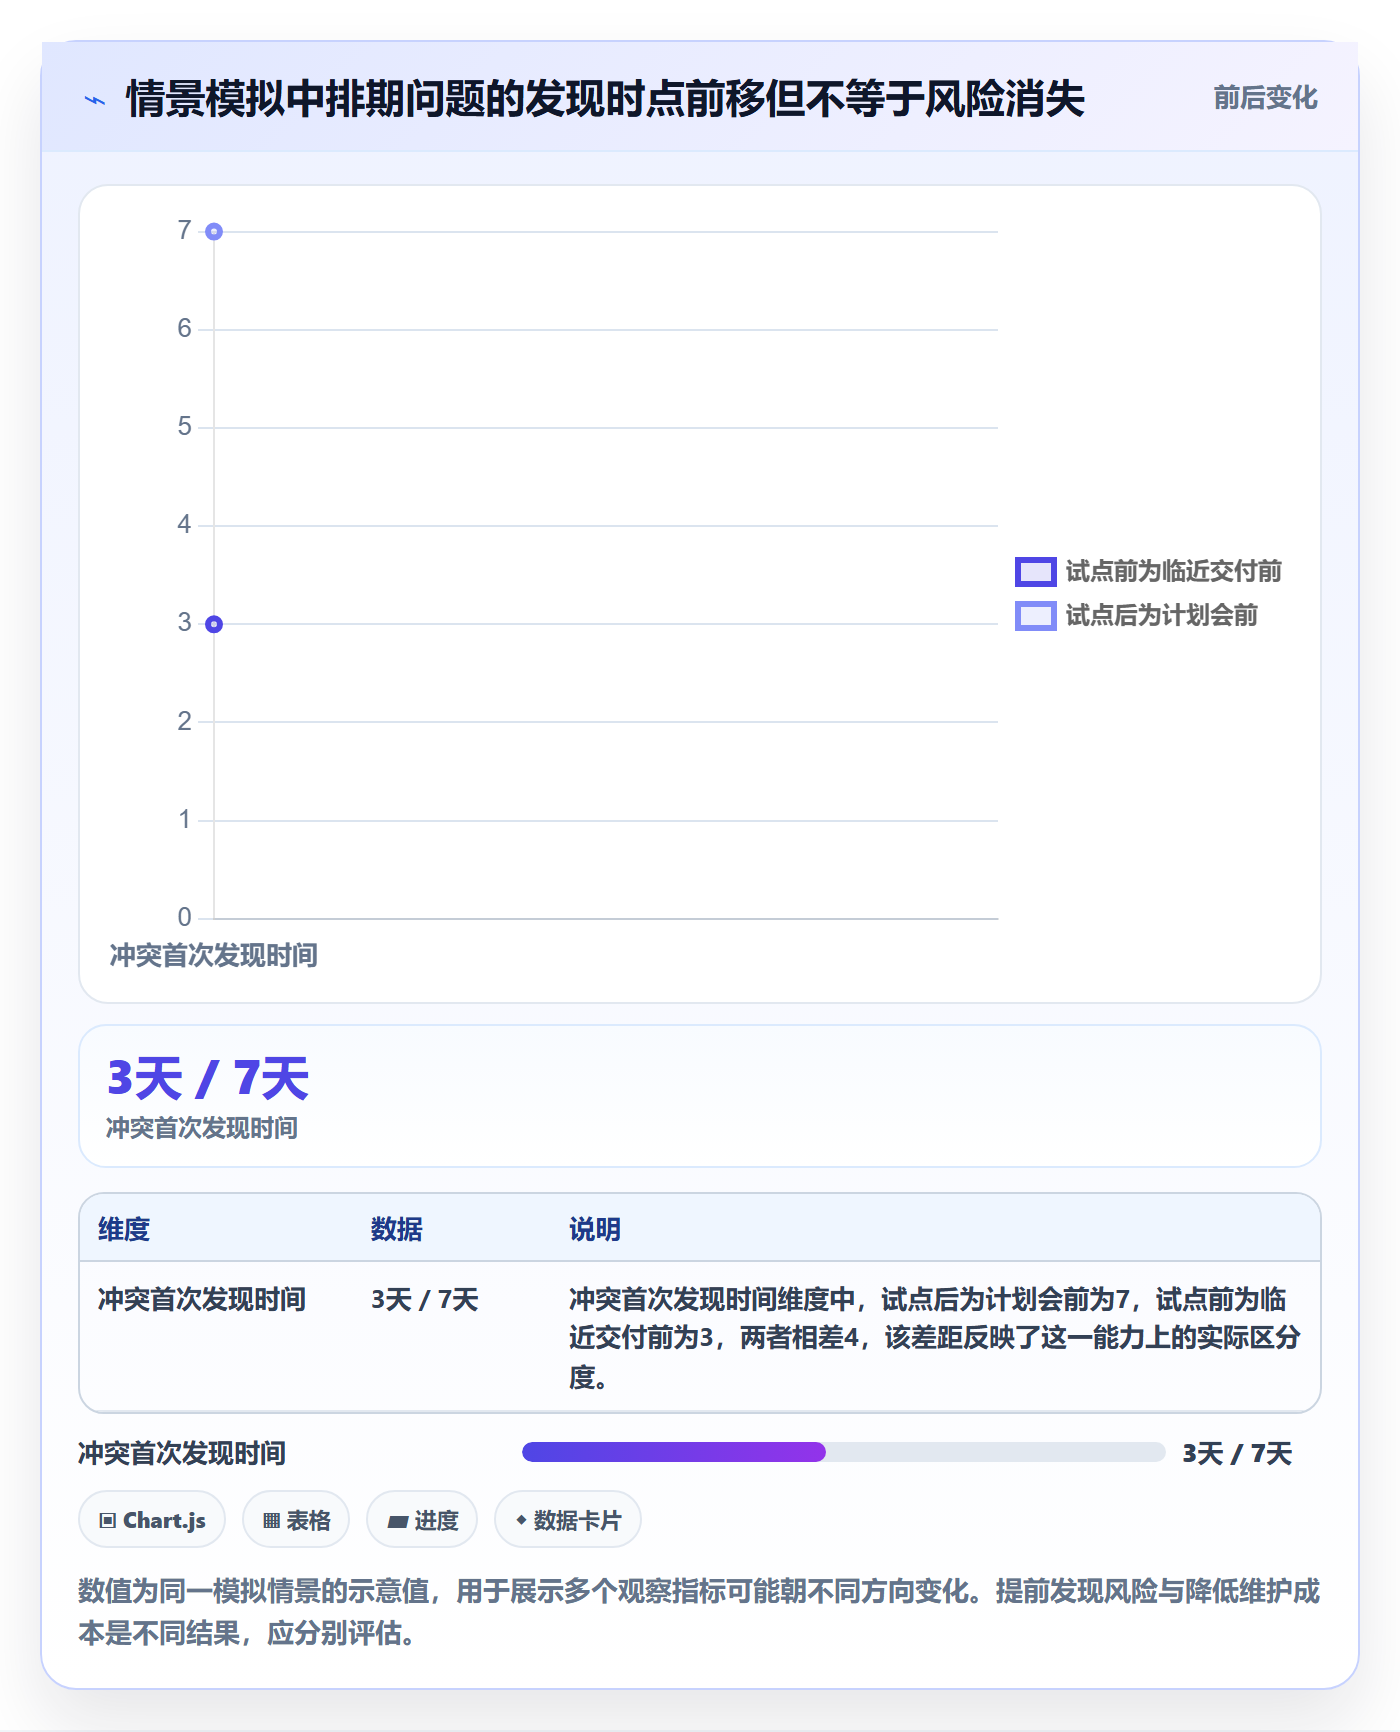Click the 3天 / 7天 label beside progress bar

coord(1237,1453)
